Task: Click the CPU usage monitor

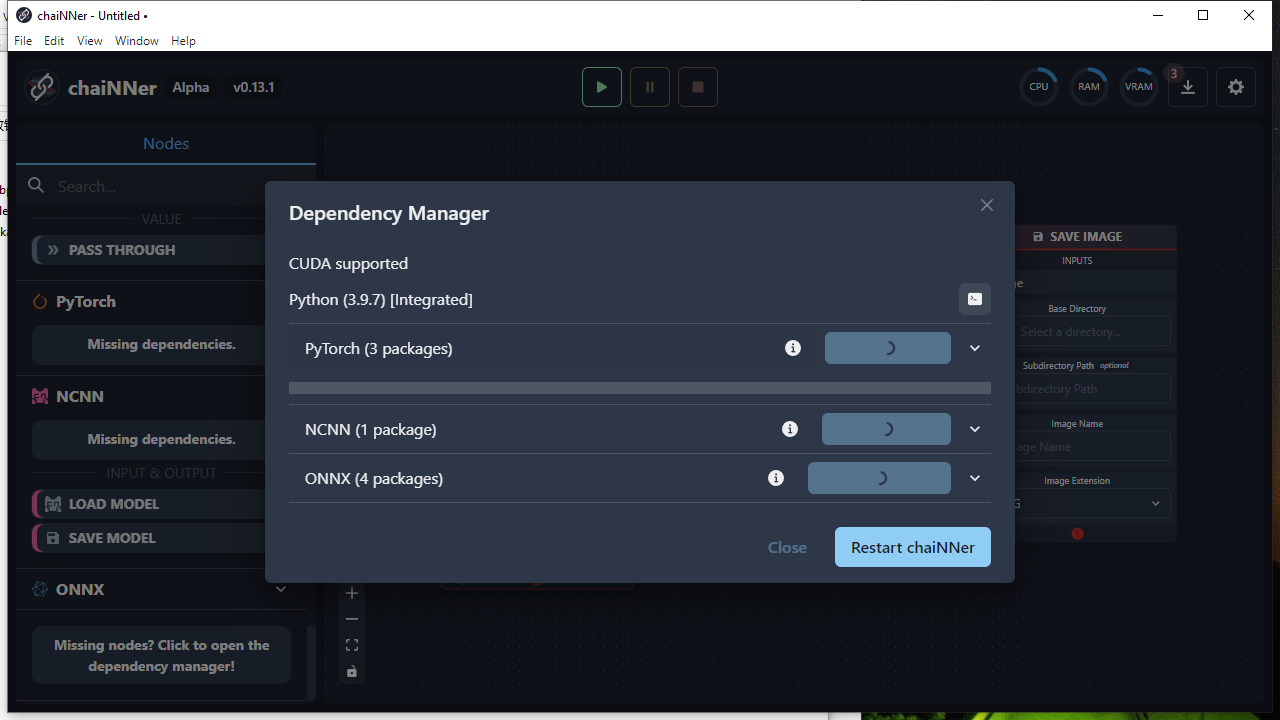Action: coord(1038,86)
